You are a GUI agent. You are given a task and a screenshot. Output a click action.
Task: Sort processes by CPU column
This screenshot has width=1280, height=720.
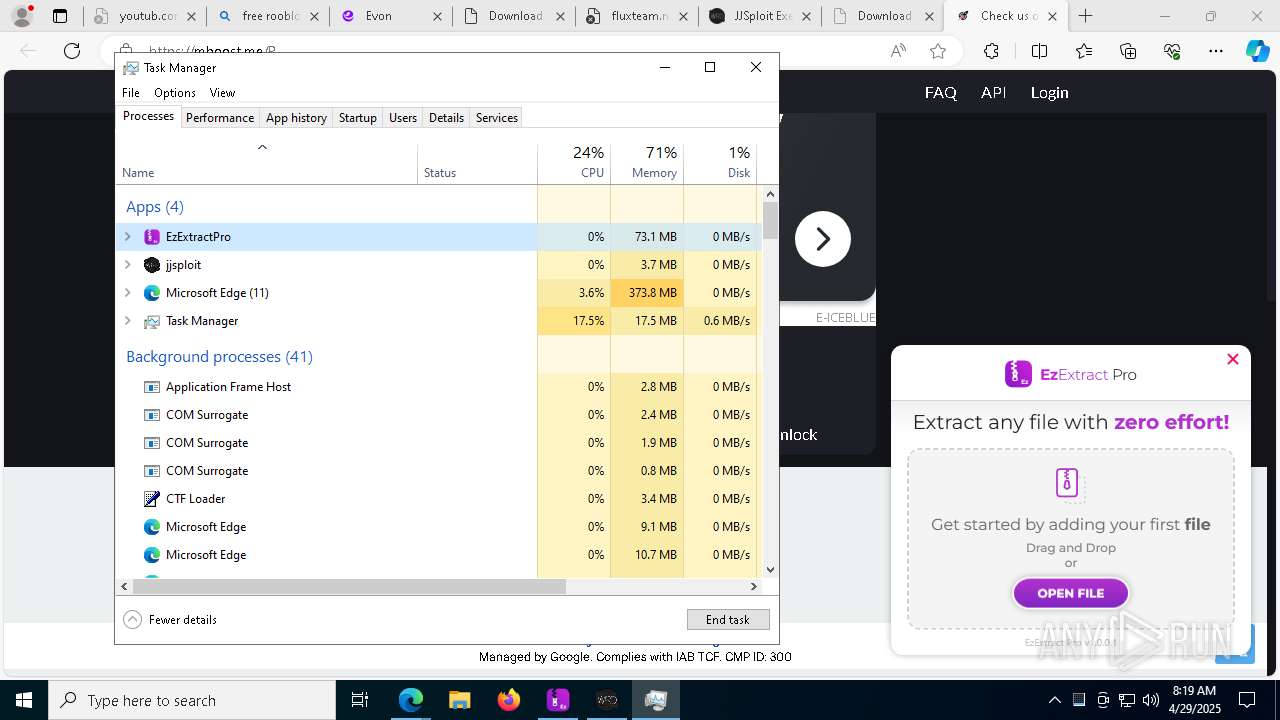coord(574,163)
